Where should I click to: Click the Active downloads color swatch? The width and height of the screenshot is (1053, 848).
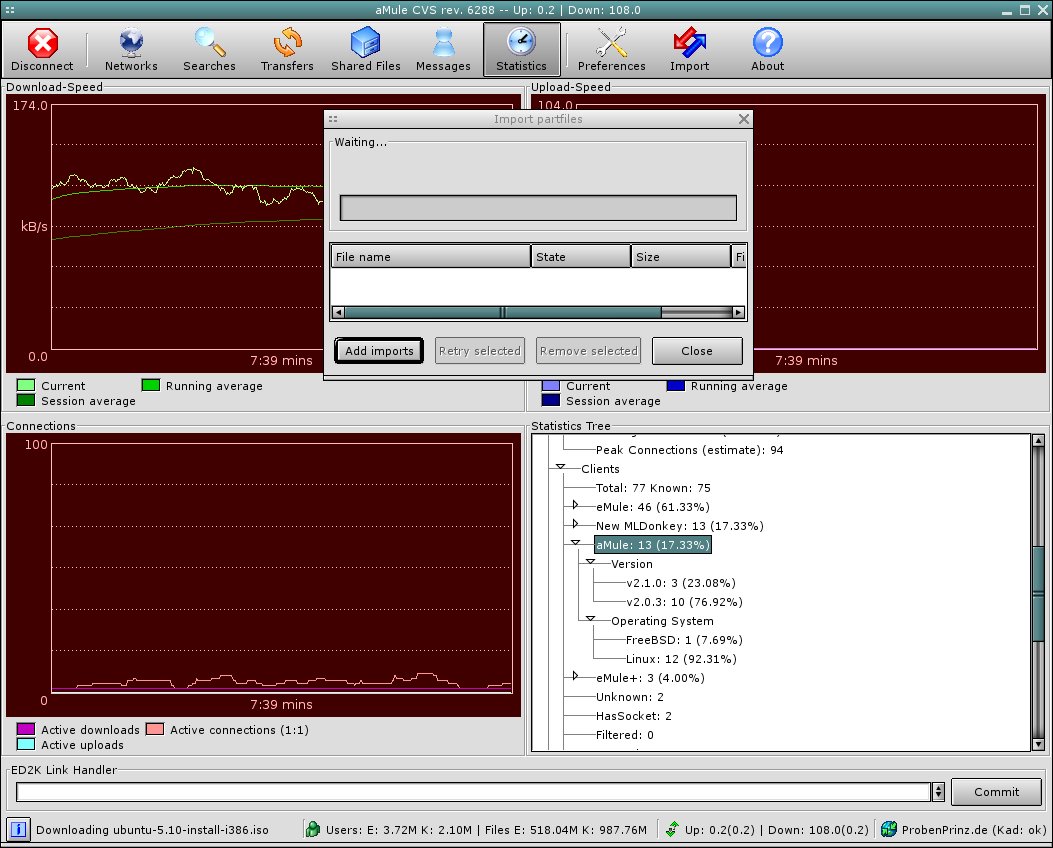click(26, 729)
